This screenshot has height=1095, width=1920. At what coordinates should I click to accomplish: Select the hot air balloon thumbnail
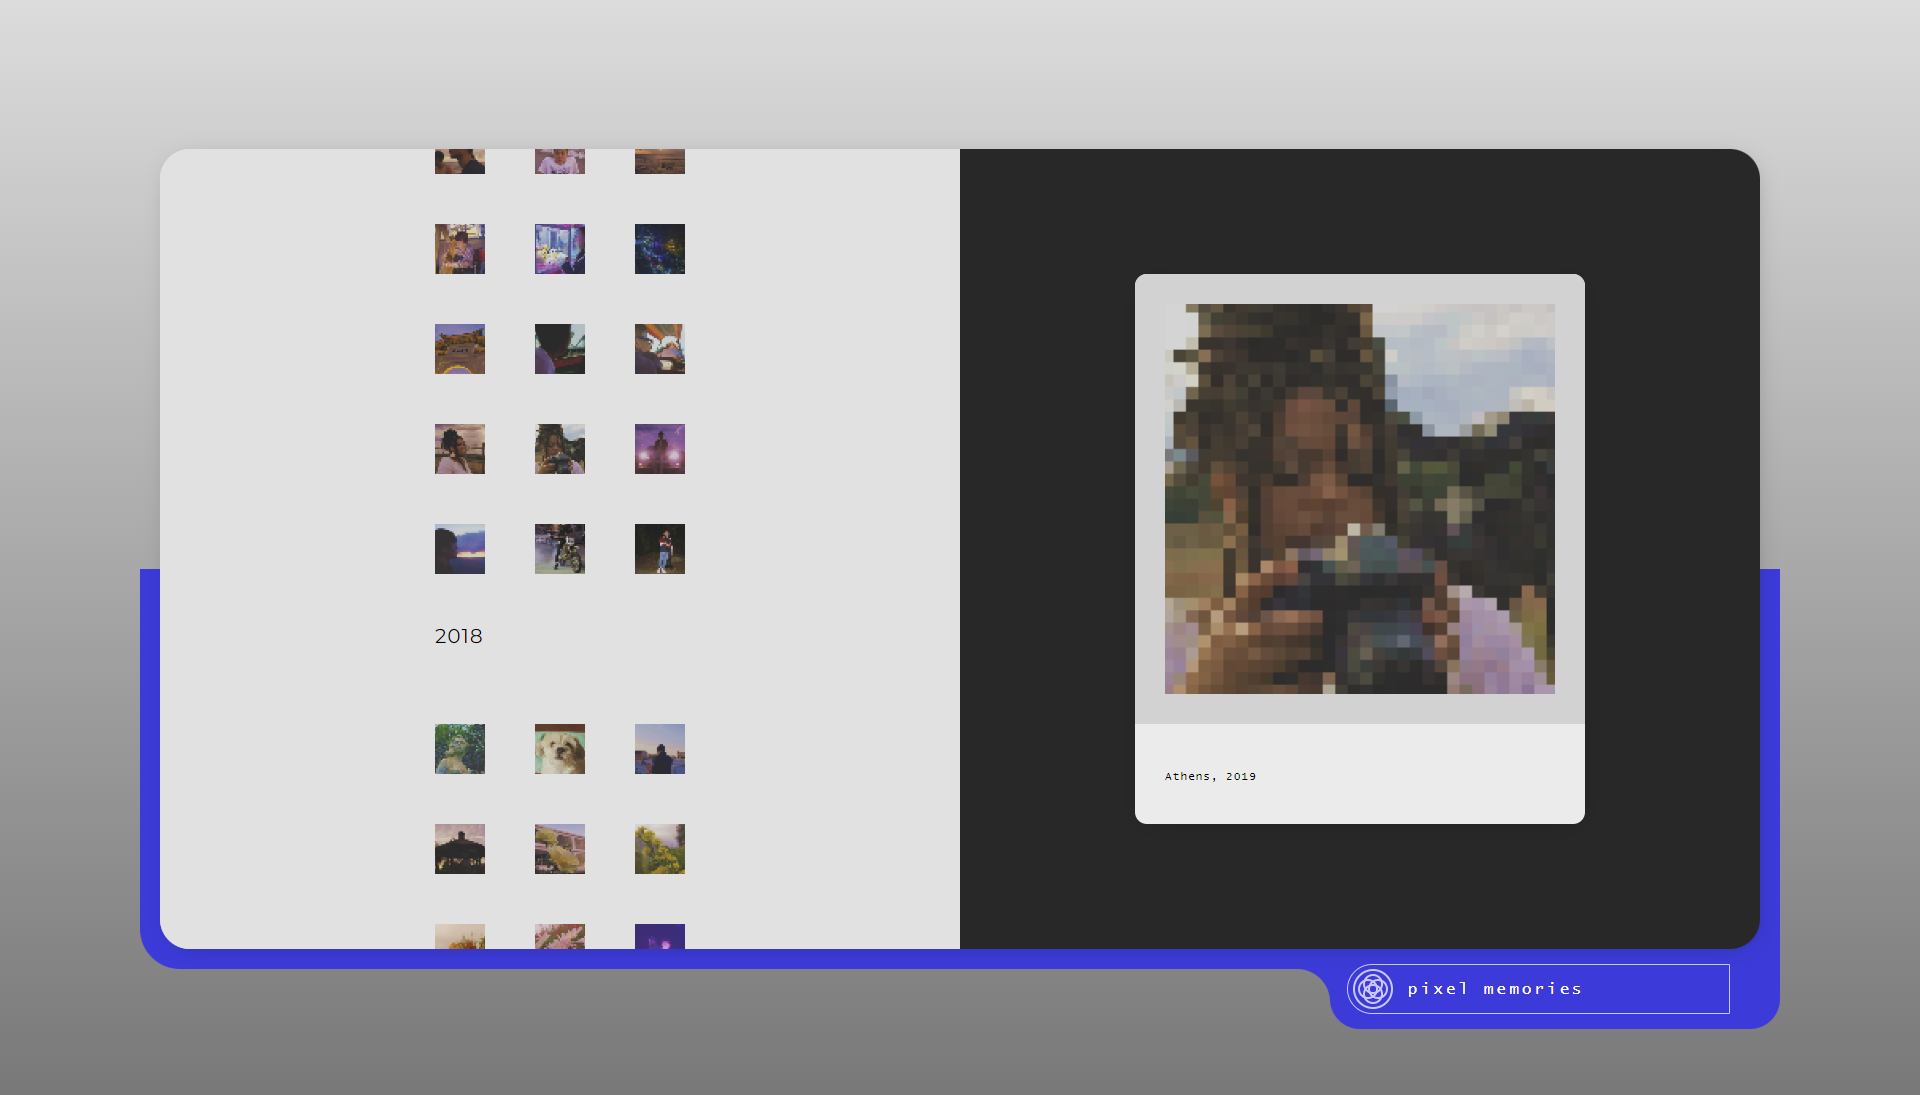point(660,349)
